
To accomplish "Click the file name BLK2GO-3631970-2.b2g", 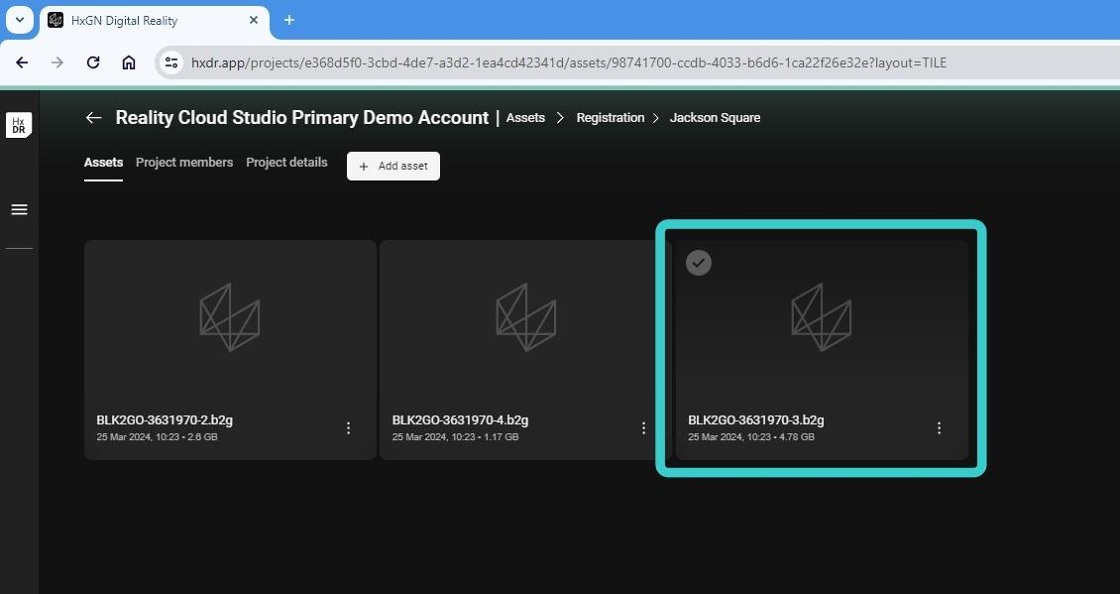I will [x=164, y=420].
